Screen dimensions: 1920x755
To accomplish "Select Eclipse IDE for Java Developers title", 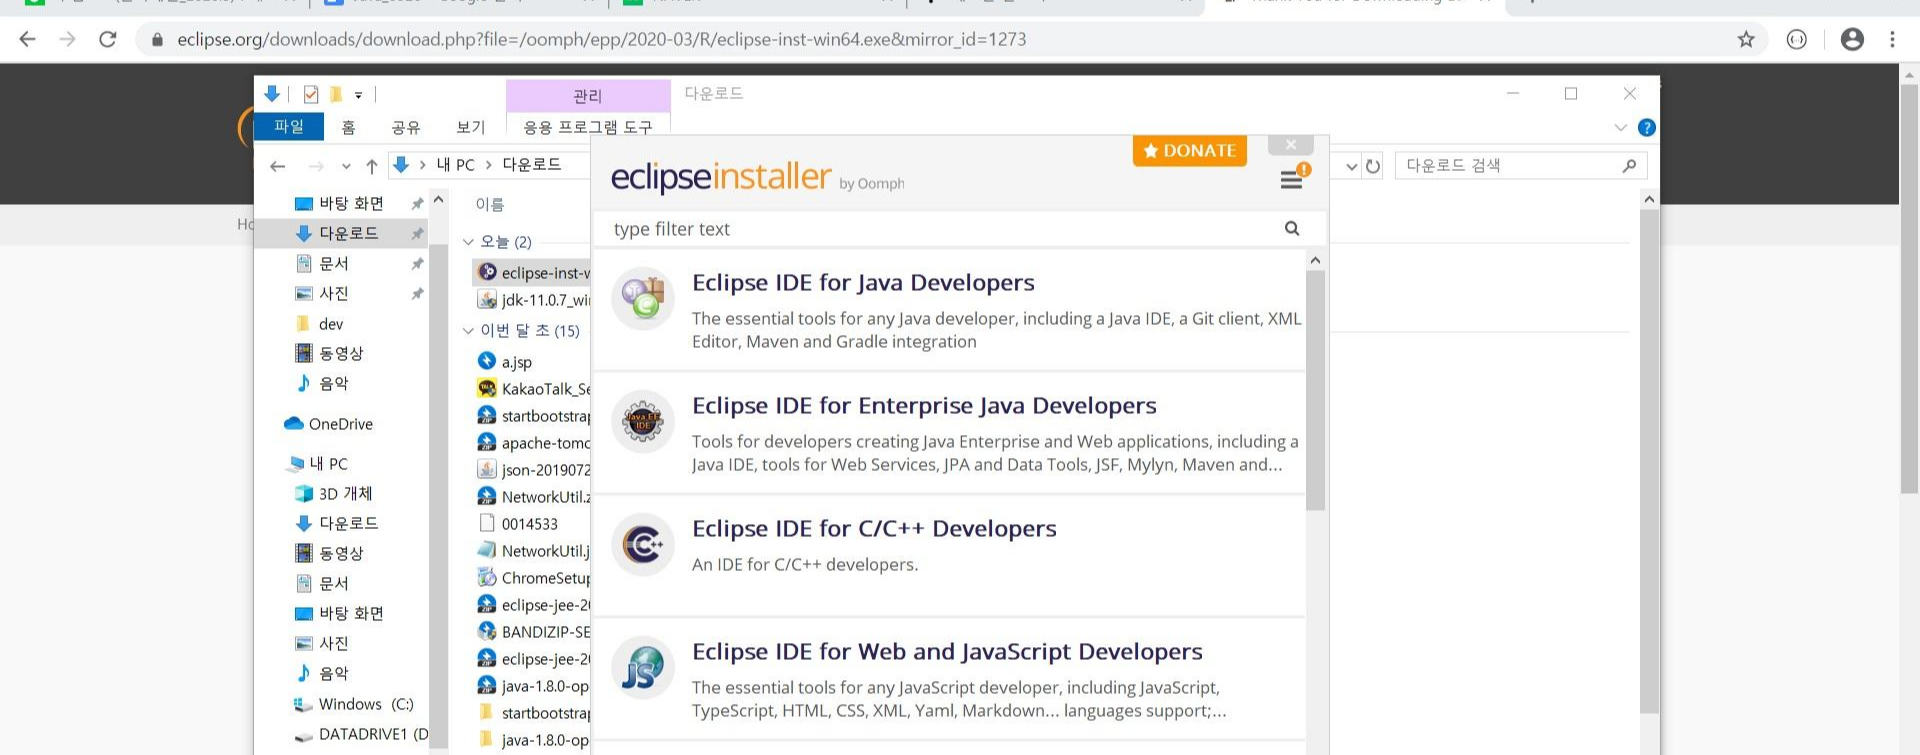I will [863, 283].
